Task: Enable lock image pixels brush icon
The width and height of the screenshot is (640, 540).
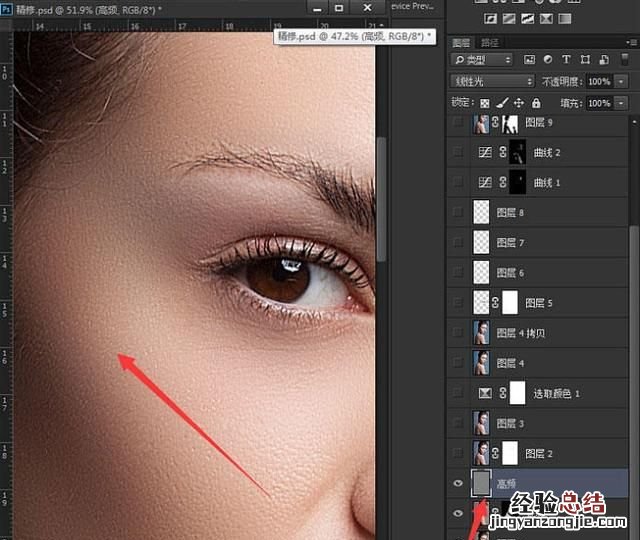Action: click(x=502, y=103)
